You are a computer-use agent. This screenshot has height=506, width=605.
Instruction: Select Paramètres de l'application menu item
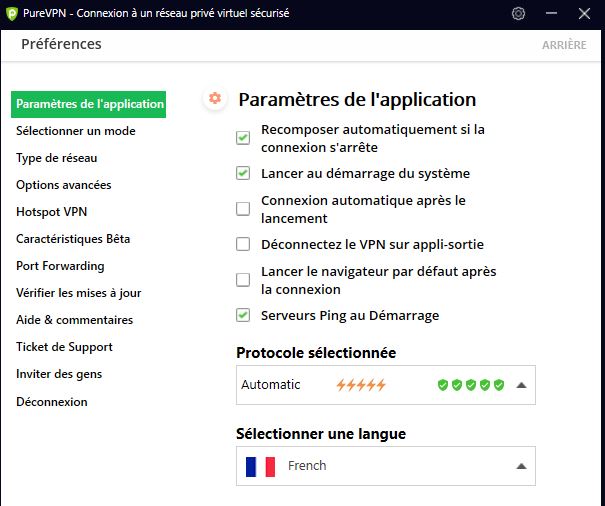[x=88, y=104]
